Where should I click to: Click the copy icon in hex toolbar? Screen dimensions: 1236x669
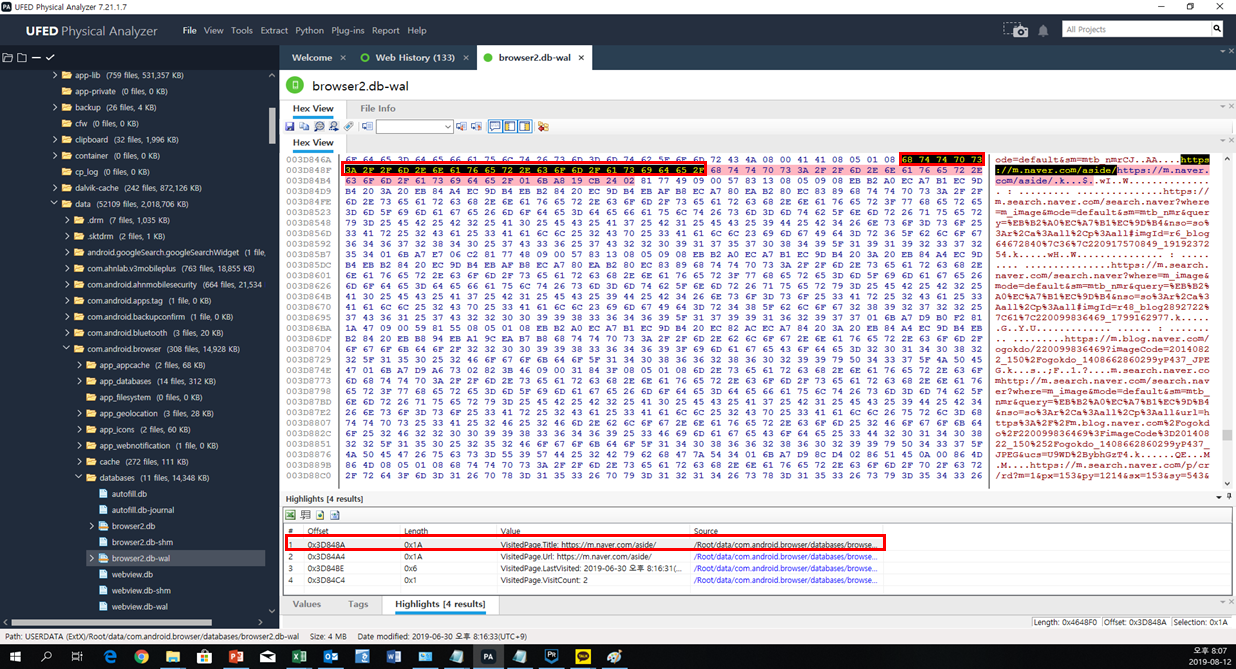point(304,127)
